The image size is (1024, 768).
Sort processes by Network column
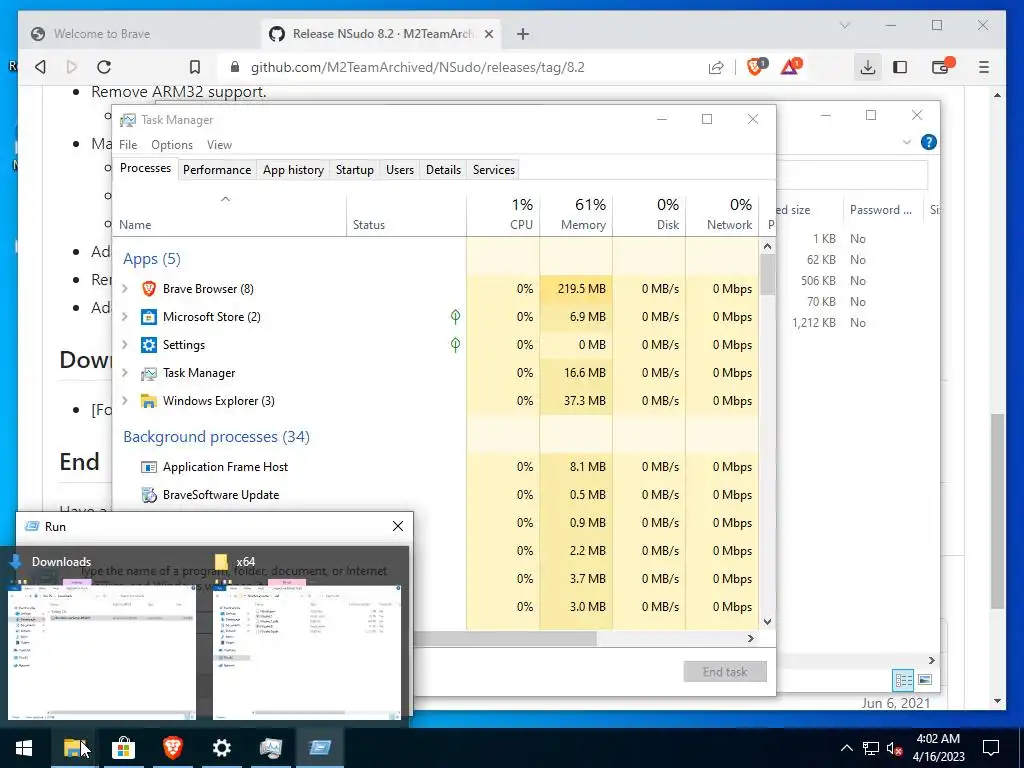point(722,214)
